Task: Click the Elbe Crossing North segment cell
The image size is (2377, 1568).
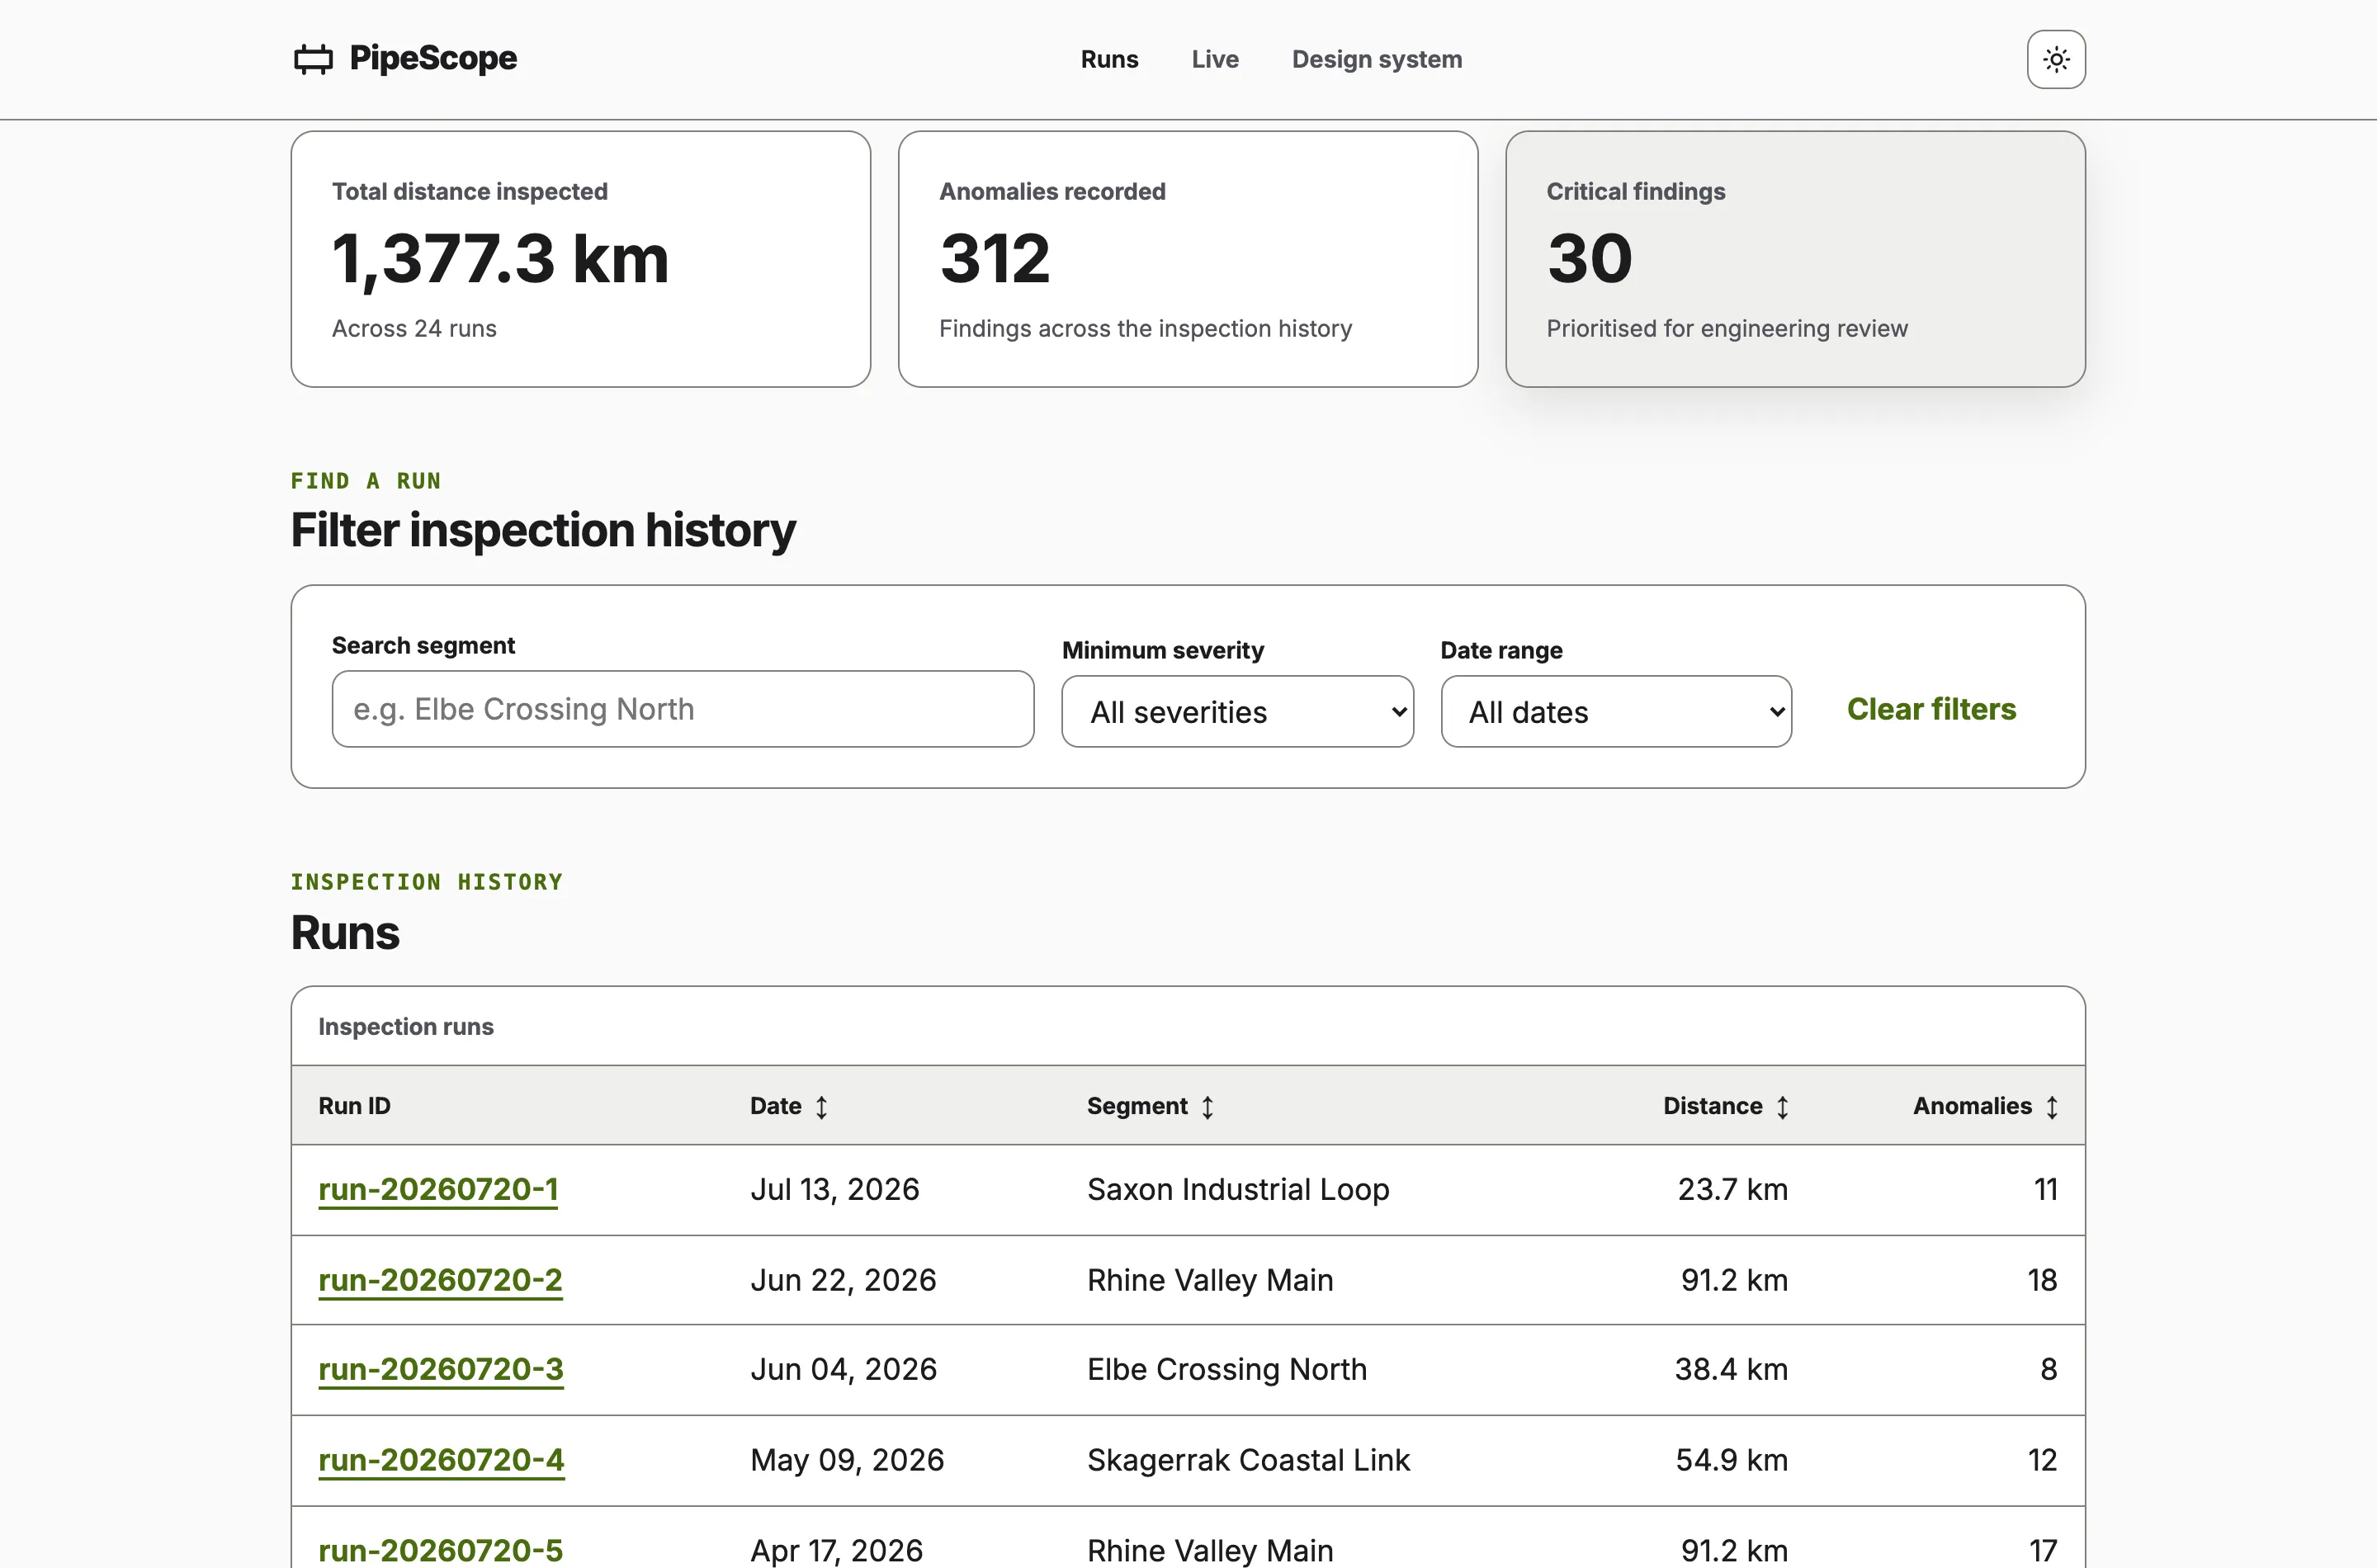Action: tap(1227, 1369)
